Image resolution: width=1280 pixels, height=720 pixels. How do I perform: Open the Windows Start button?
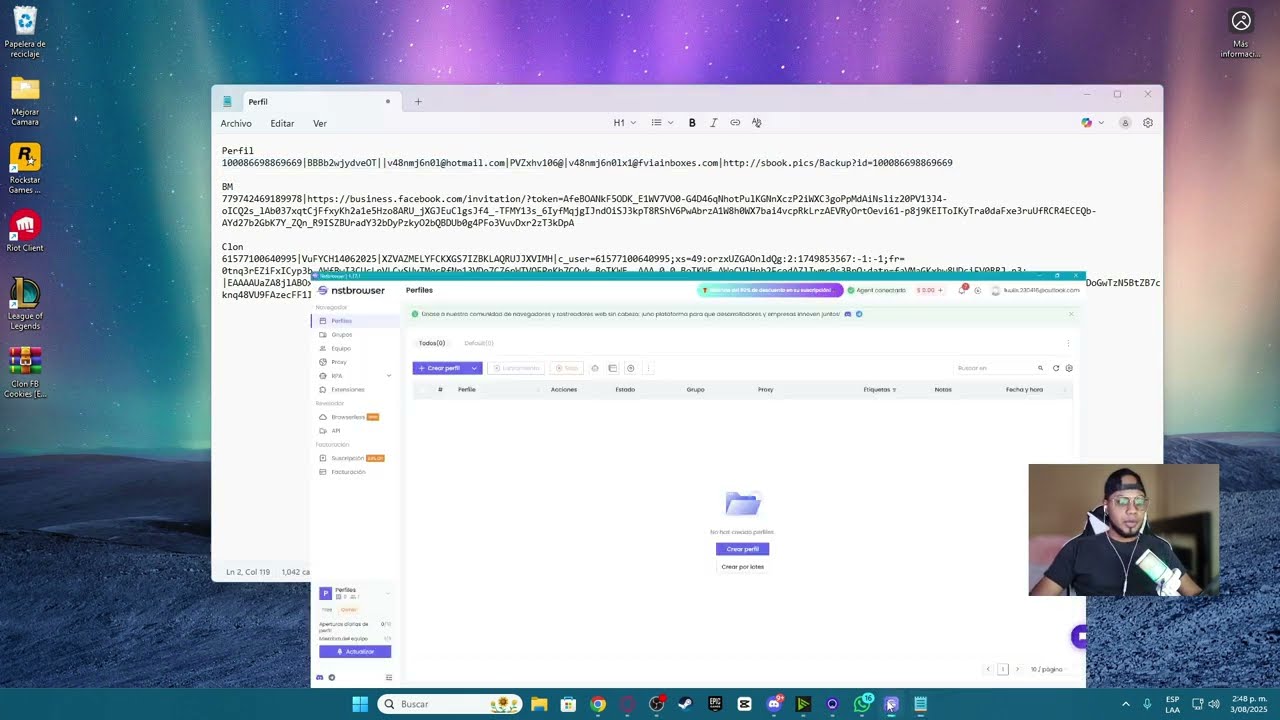click(360, 704)
